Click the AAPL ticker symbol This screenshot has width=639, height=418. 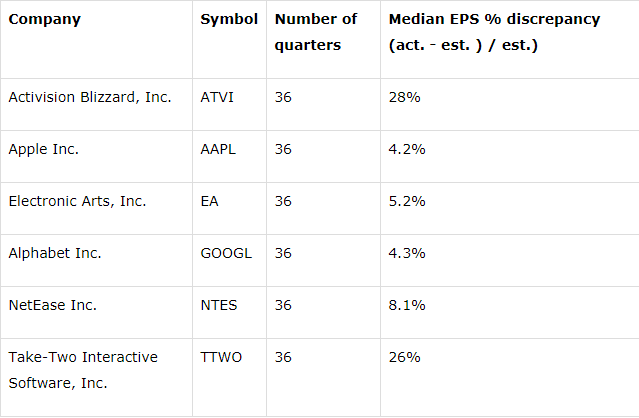point(219,149)
